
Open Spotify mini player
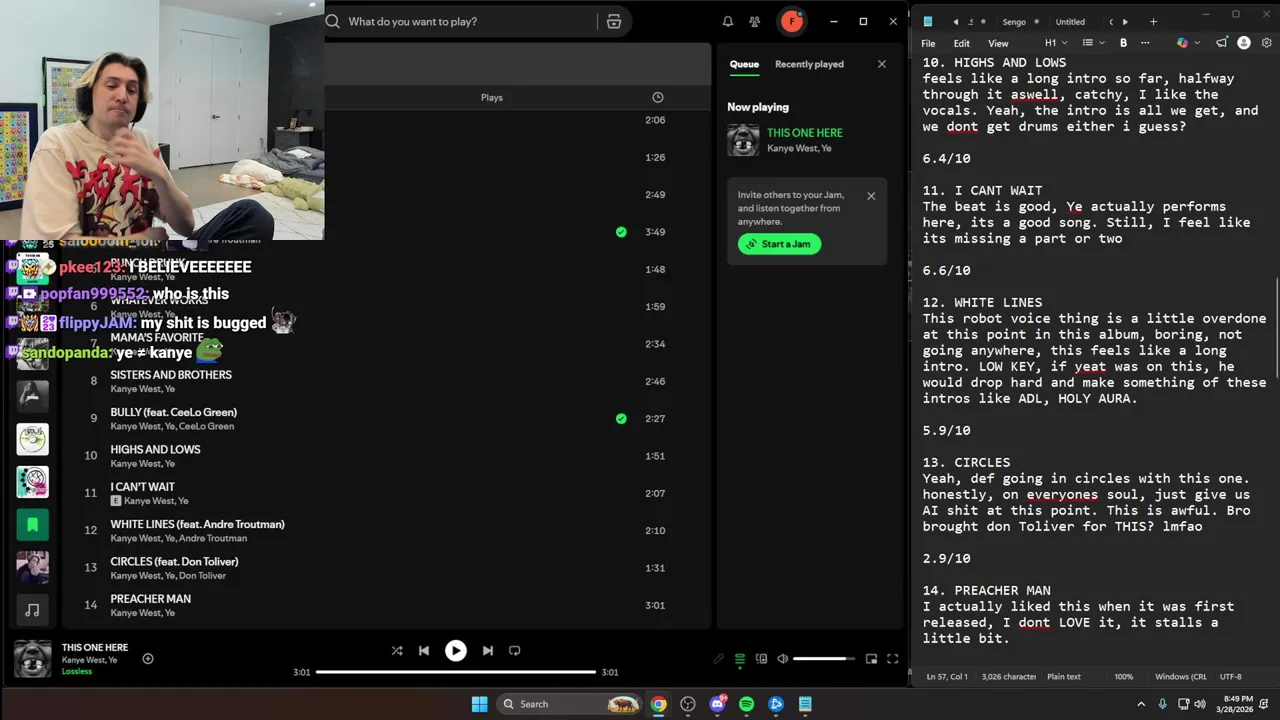871,659
